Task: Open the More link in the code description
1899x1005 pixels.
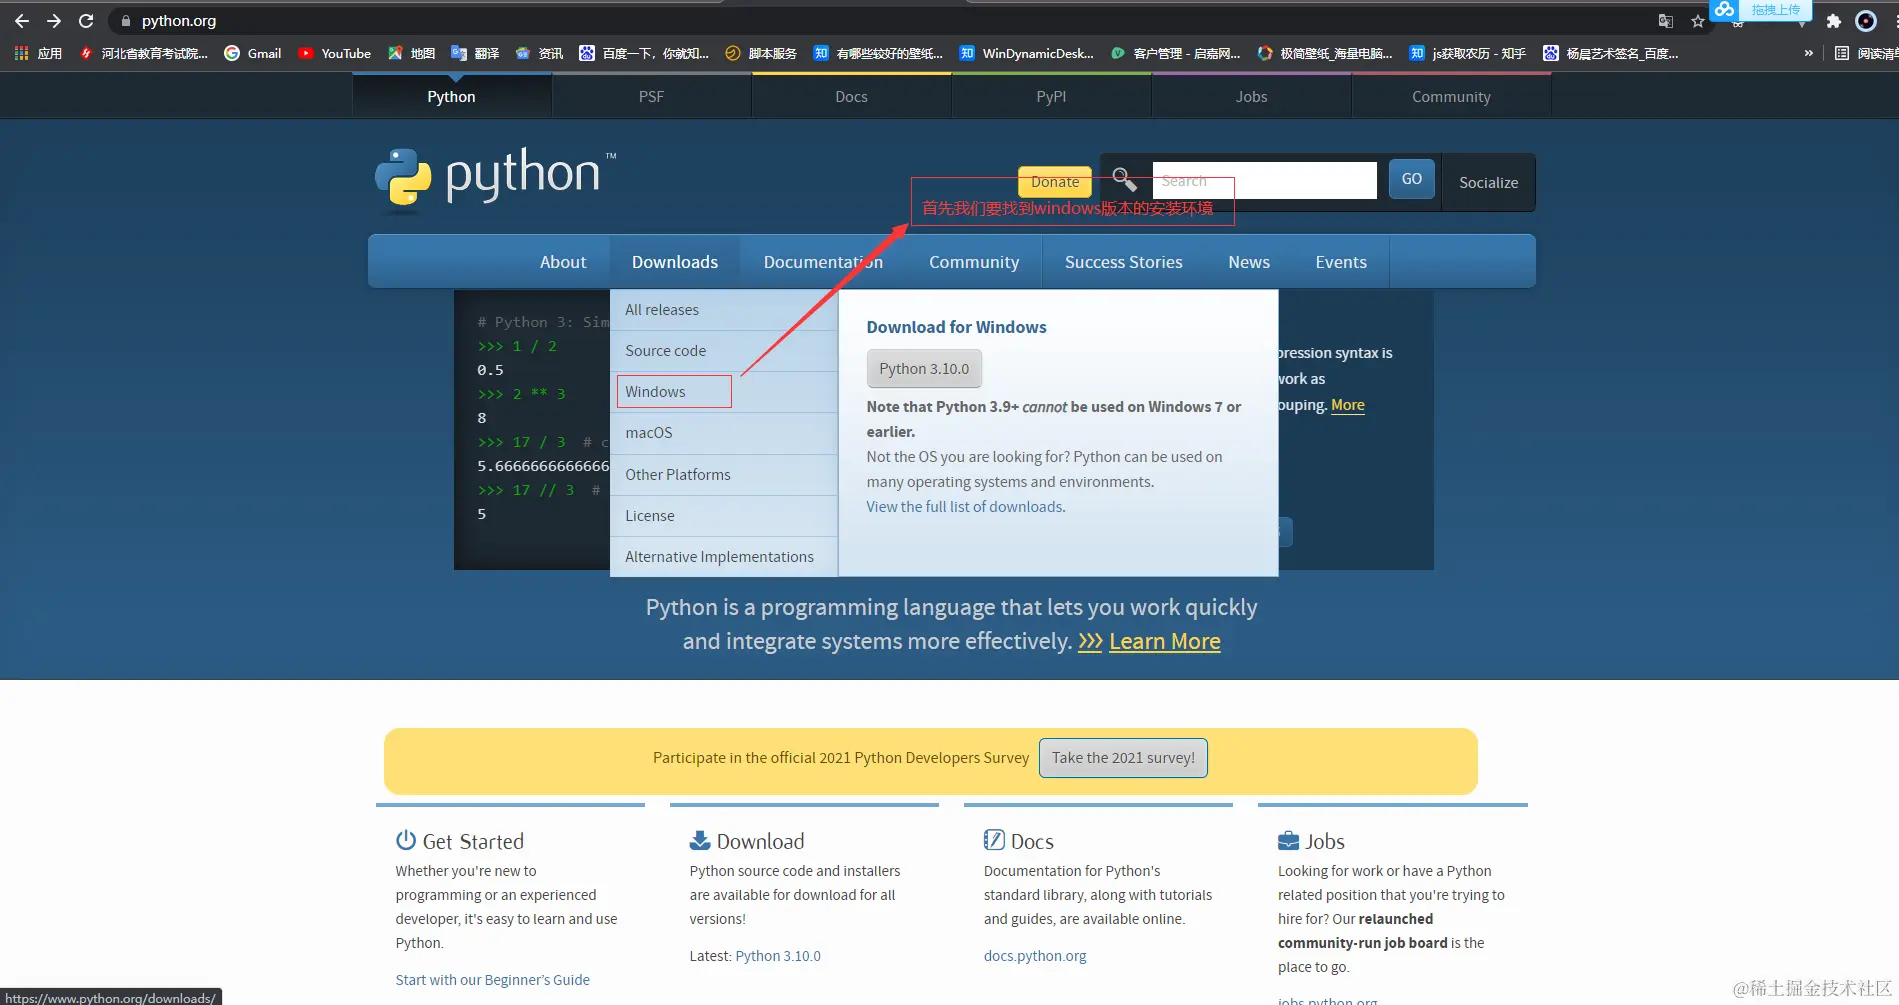Action: point(1348,405)
